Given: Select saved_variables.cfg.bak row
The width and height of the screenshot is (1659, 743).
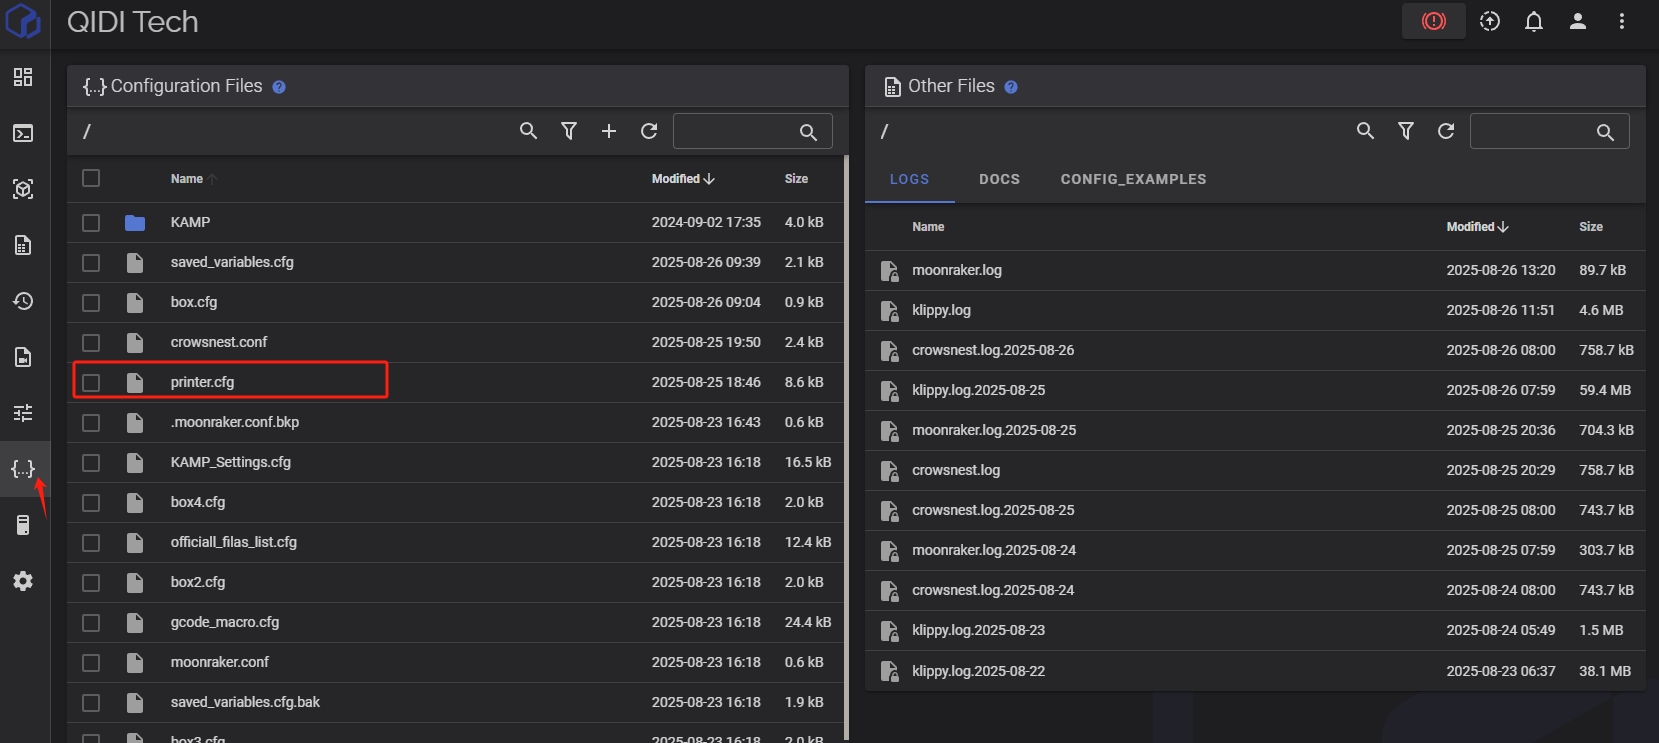Looking at the screenshot, I should click(x=457, y=702).
